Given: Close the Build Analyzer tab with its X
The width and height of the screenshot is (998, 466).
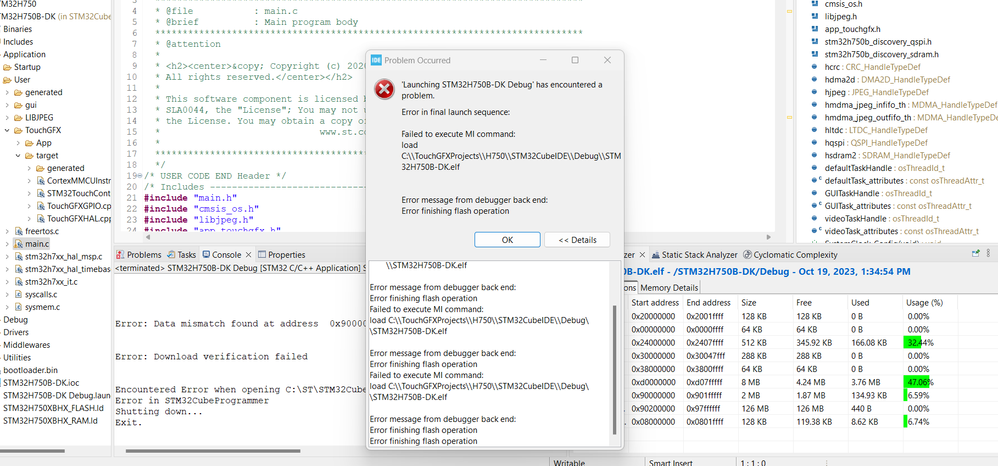Looking at the screenshot, I should pyautogui.click(x=642, y=255).
